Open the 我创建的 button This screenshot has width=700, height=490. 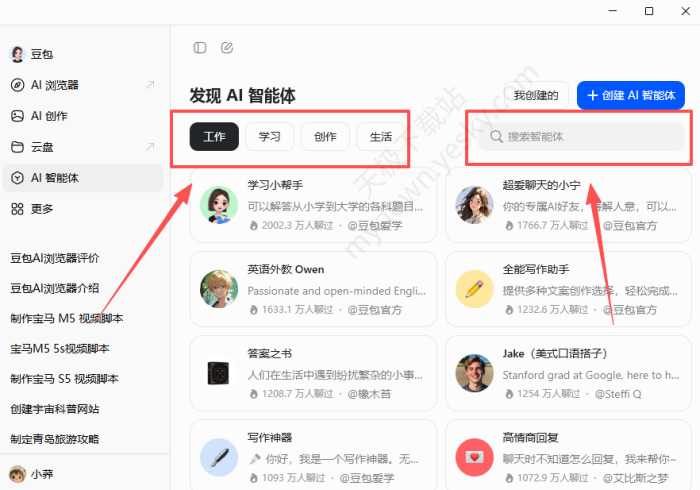(x=536, y=95)
